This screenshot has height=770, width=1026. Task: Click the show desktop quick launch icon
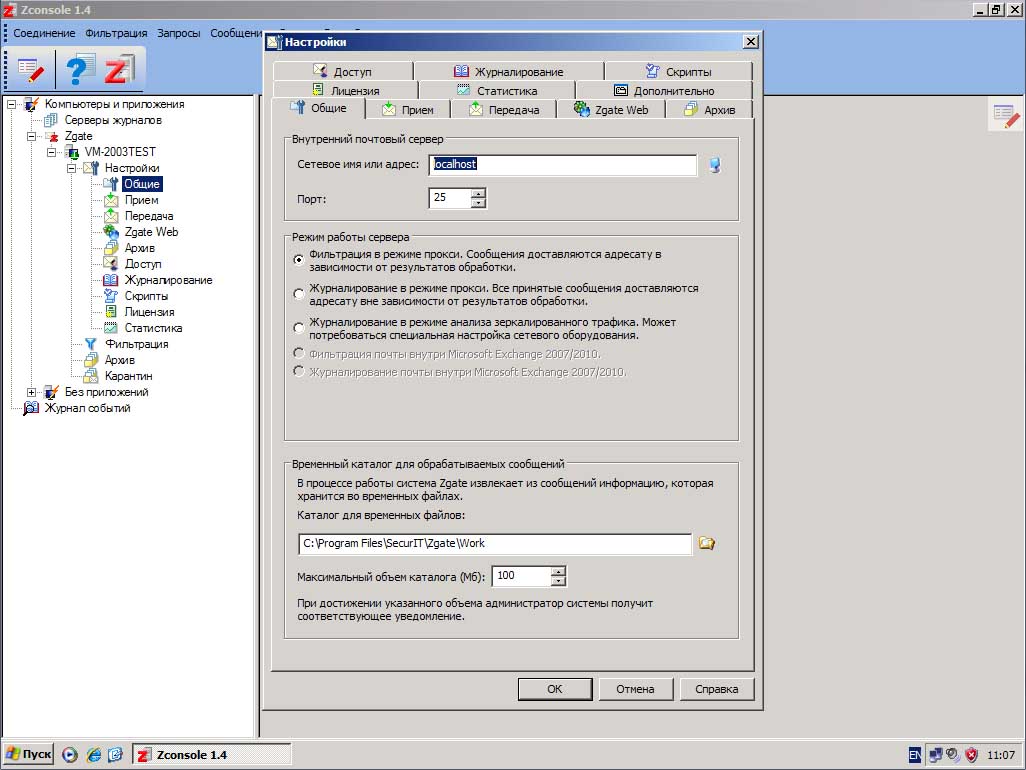point(116,754)
